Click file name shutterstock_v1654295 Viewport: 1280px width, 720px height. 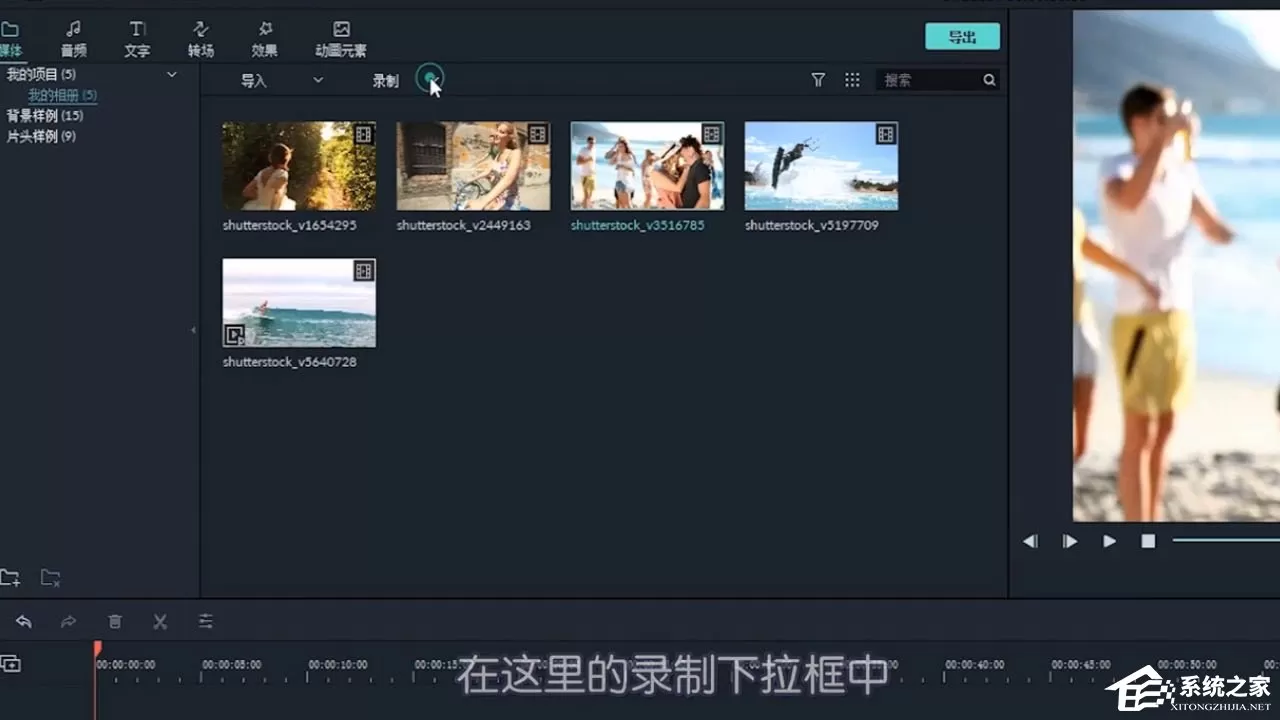tap(289, 226)
